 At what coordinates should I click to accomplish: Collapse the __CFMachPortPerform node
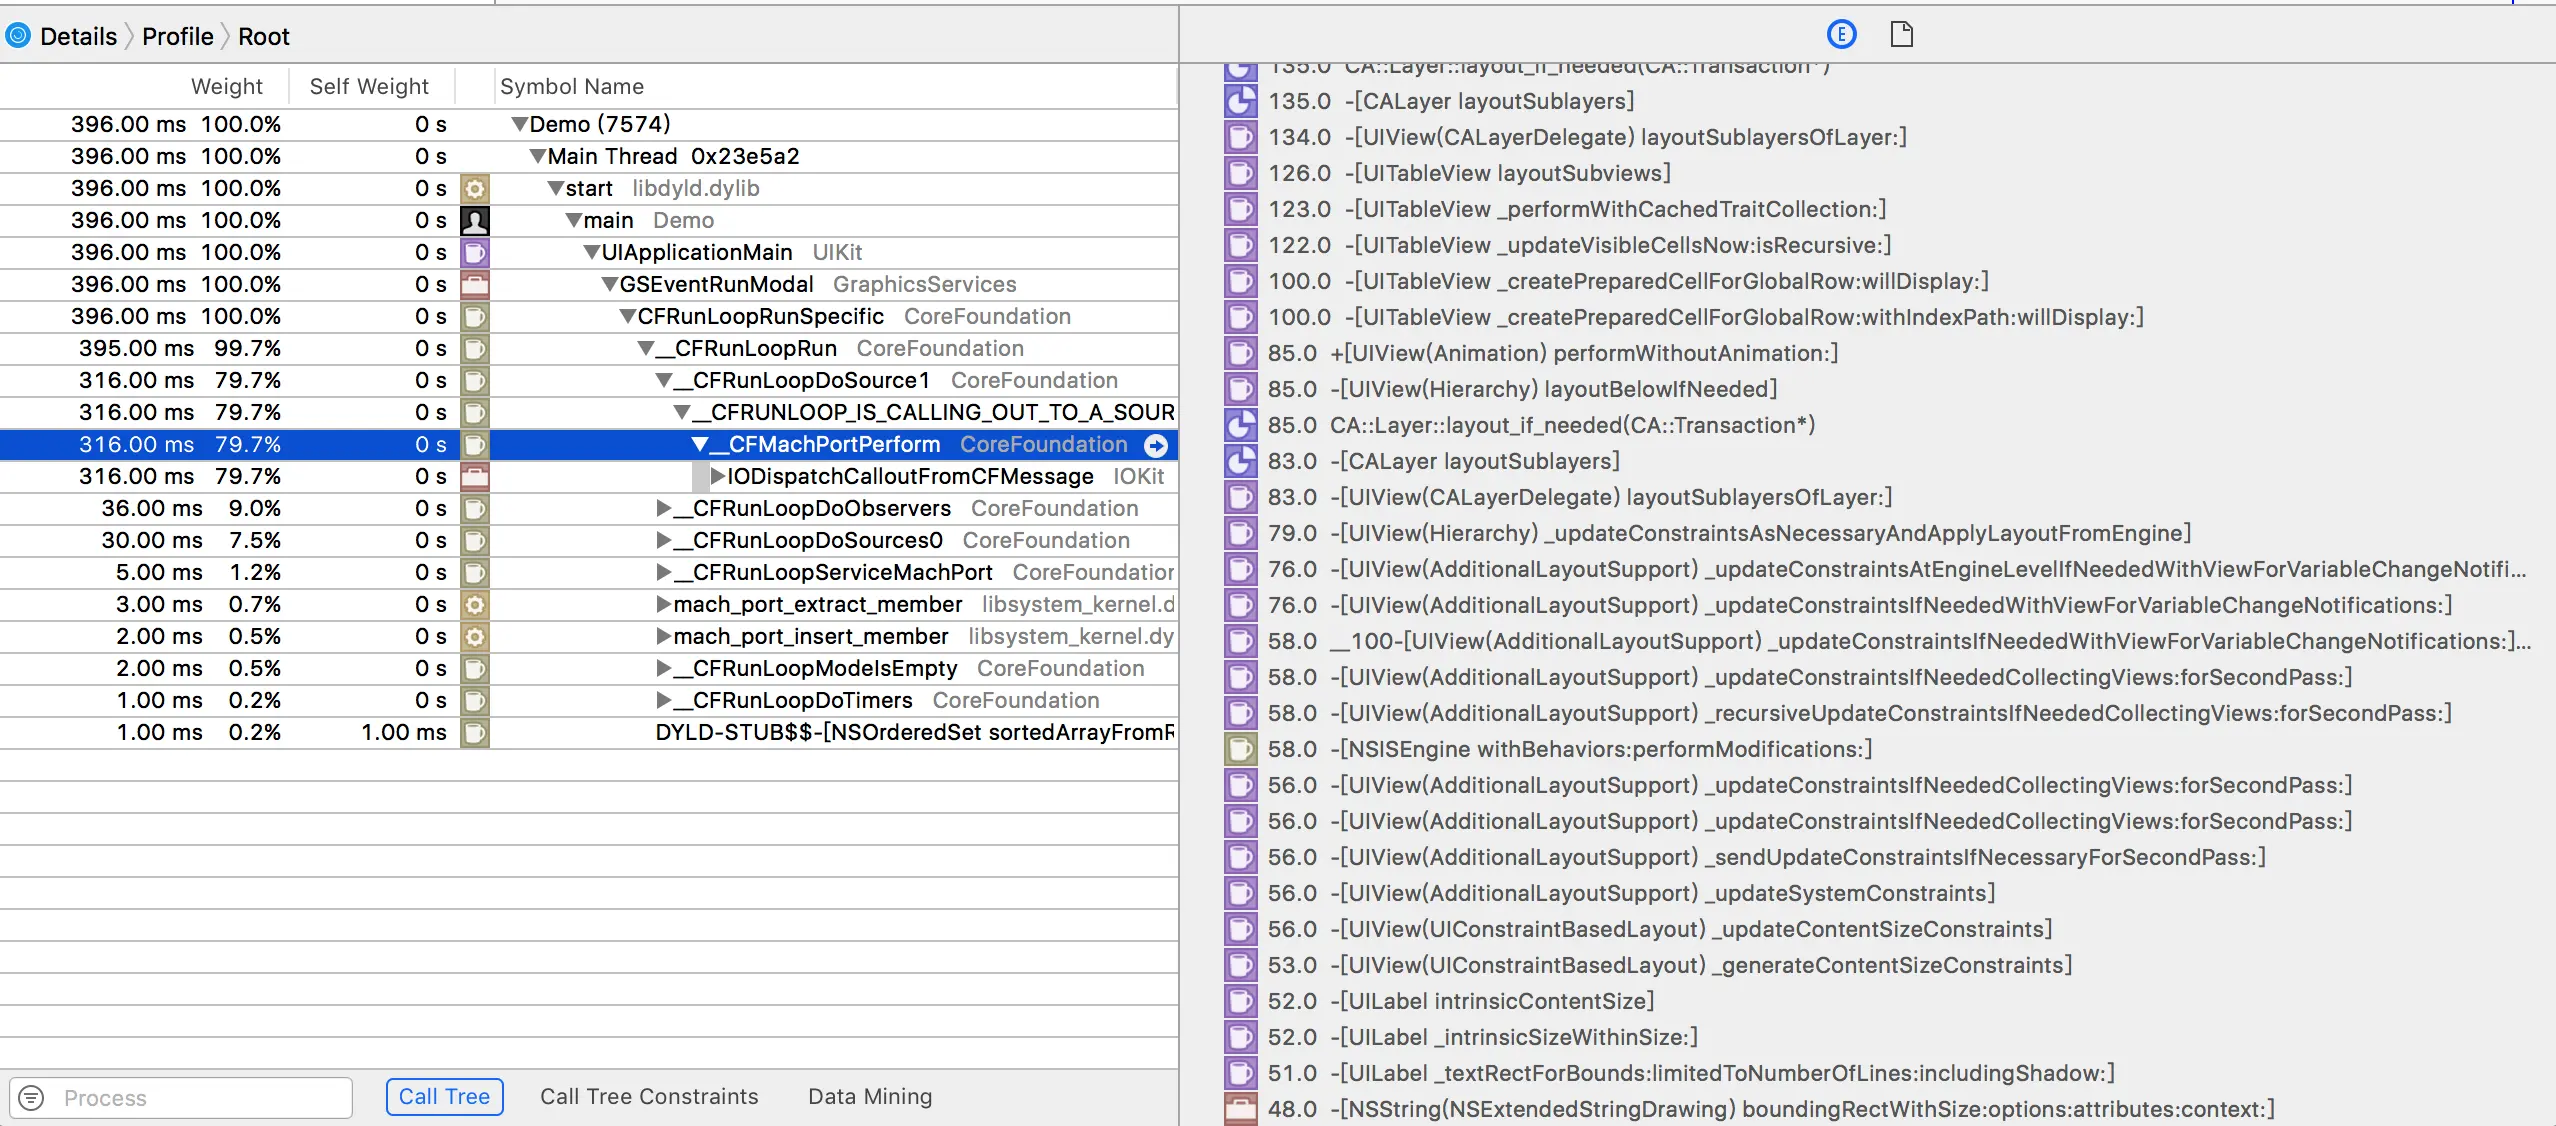tap(700, 445)
